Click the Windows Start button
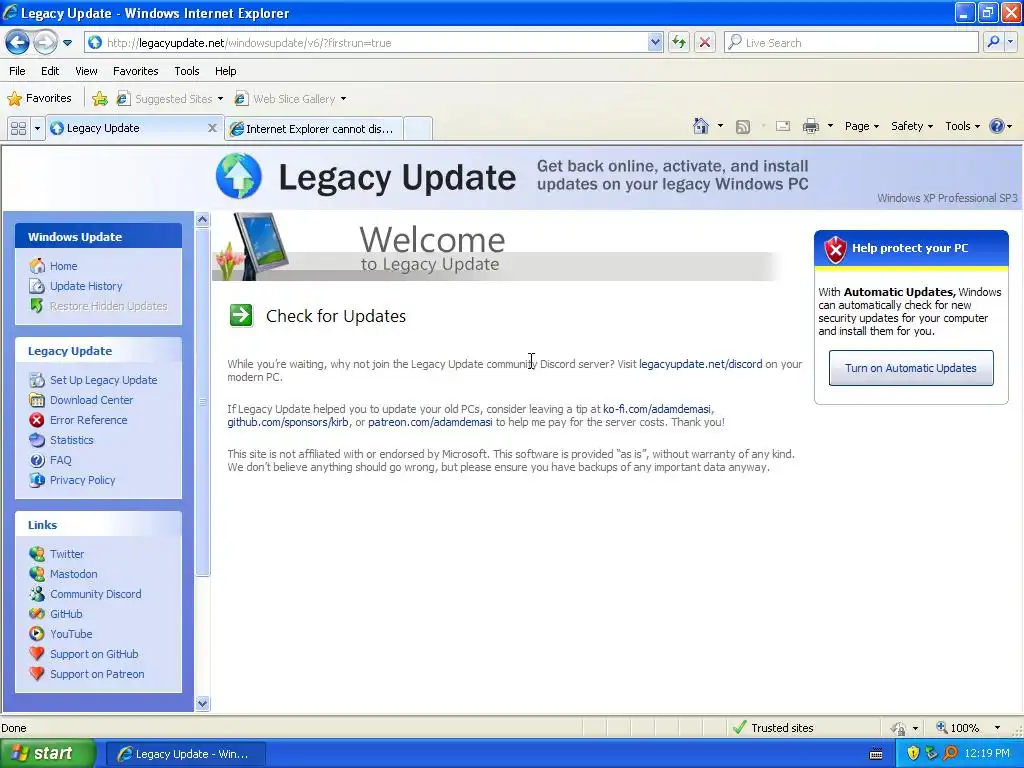 click(x=47, y=754)
